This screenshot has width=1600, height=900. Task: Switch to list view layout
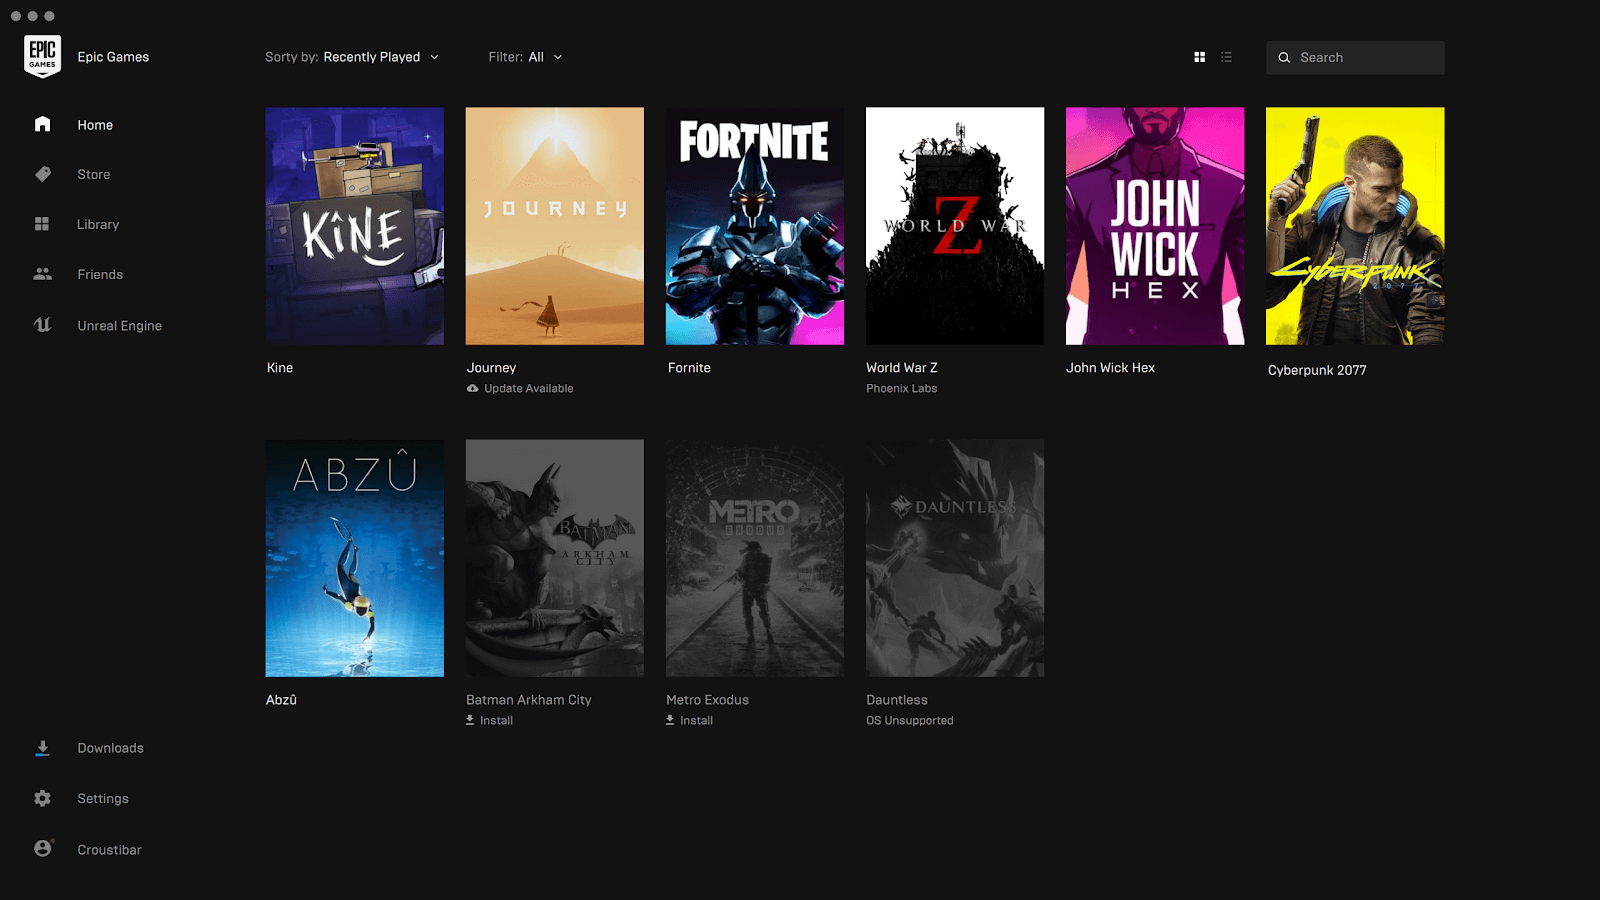coord(1226,57)
